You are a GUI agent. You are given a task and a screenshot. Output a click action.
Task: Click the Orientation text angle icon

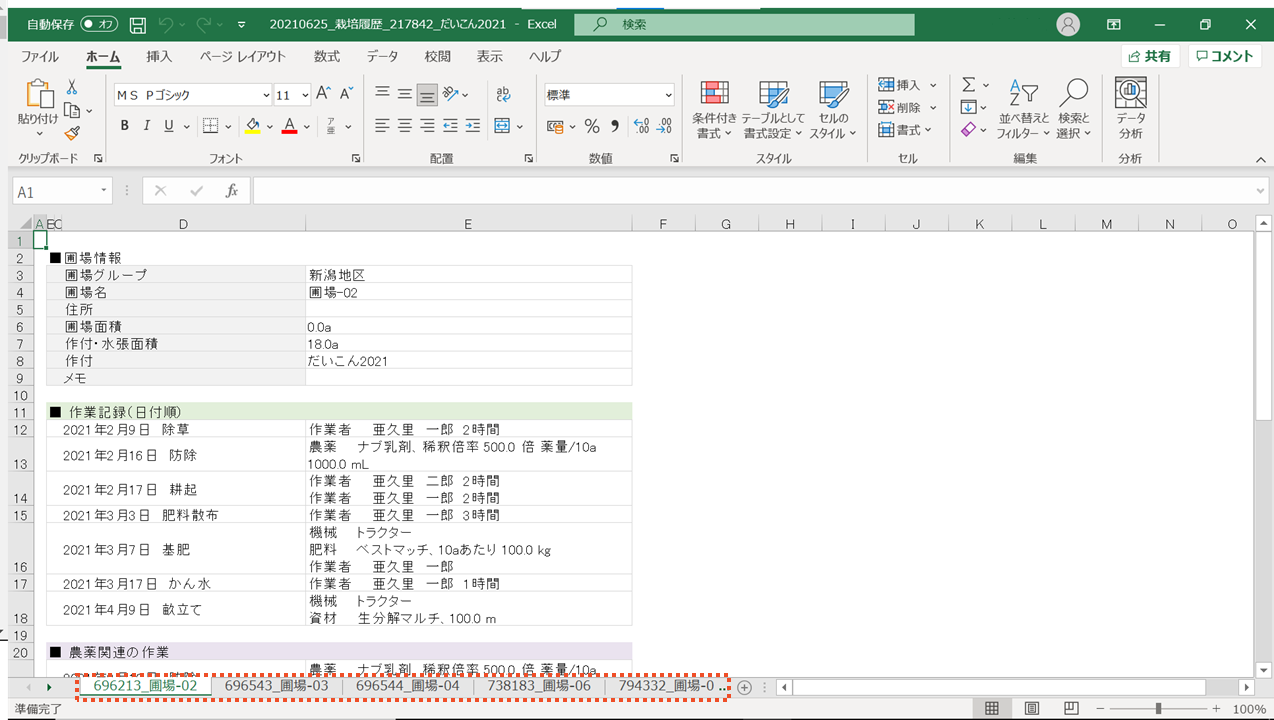pos(451,94)
